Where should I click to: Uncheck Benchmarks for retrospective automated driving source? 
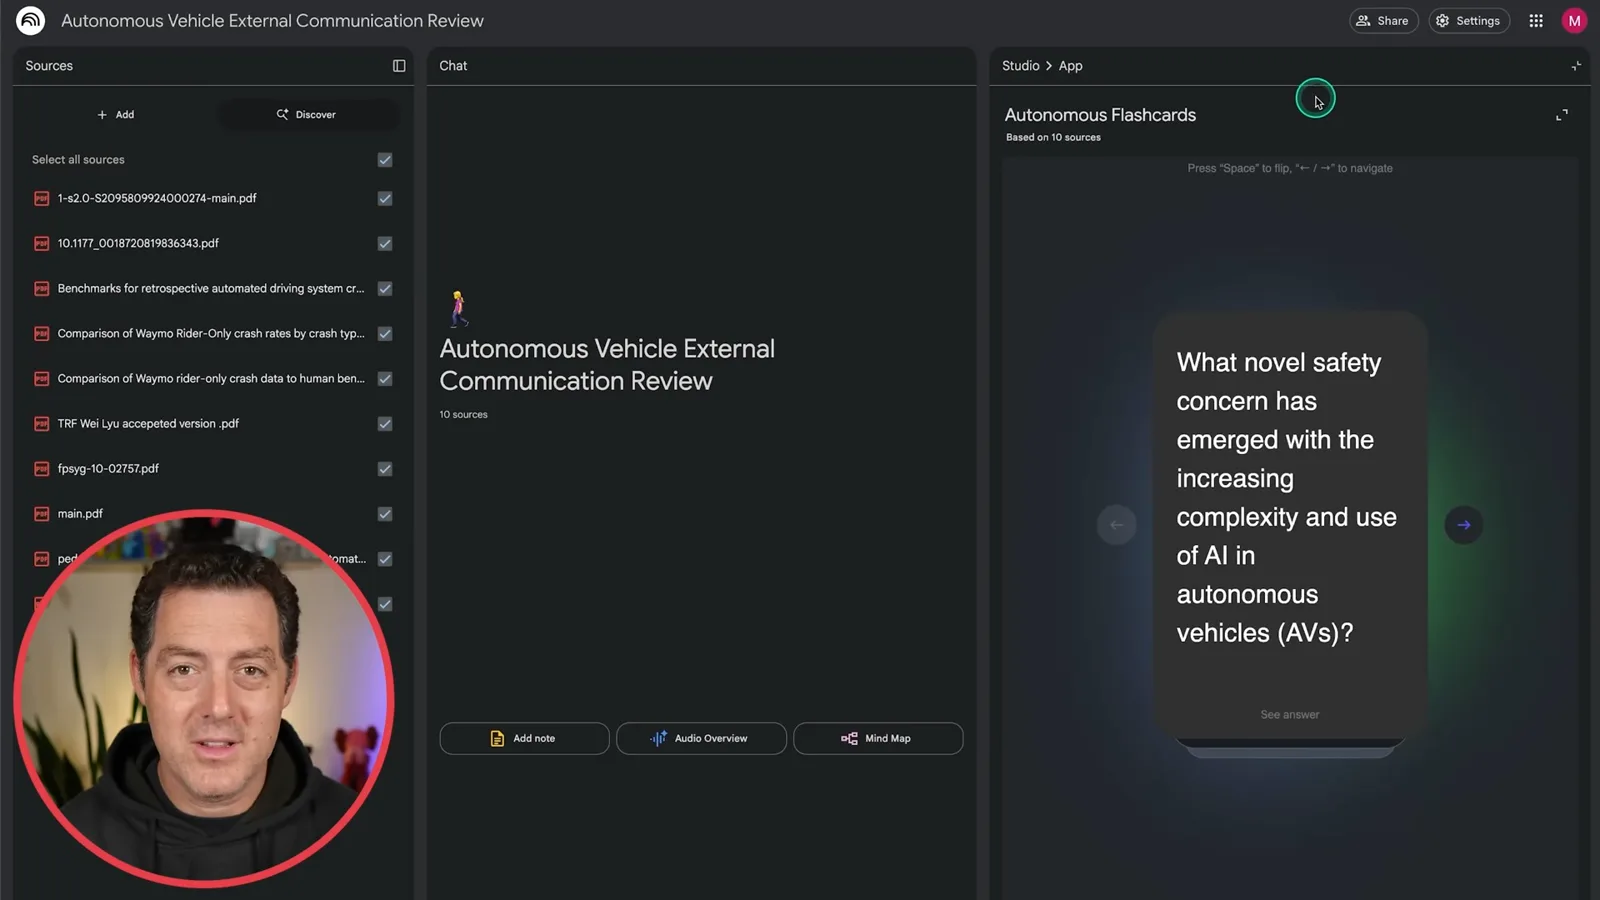click(x=385, y=289)
